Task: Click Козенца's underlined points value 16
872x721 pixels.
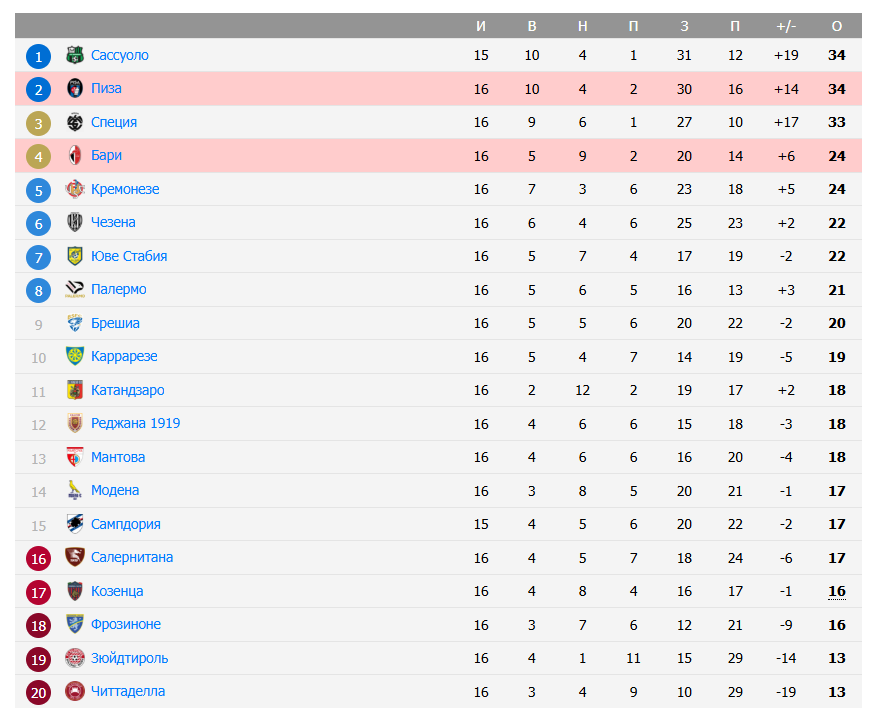Action: point(837,591)
